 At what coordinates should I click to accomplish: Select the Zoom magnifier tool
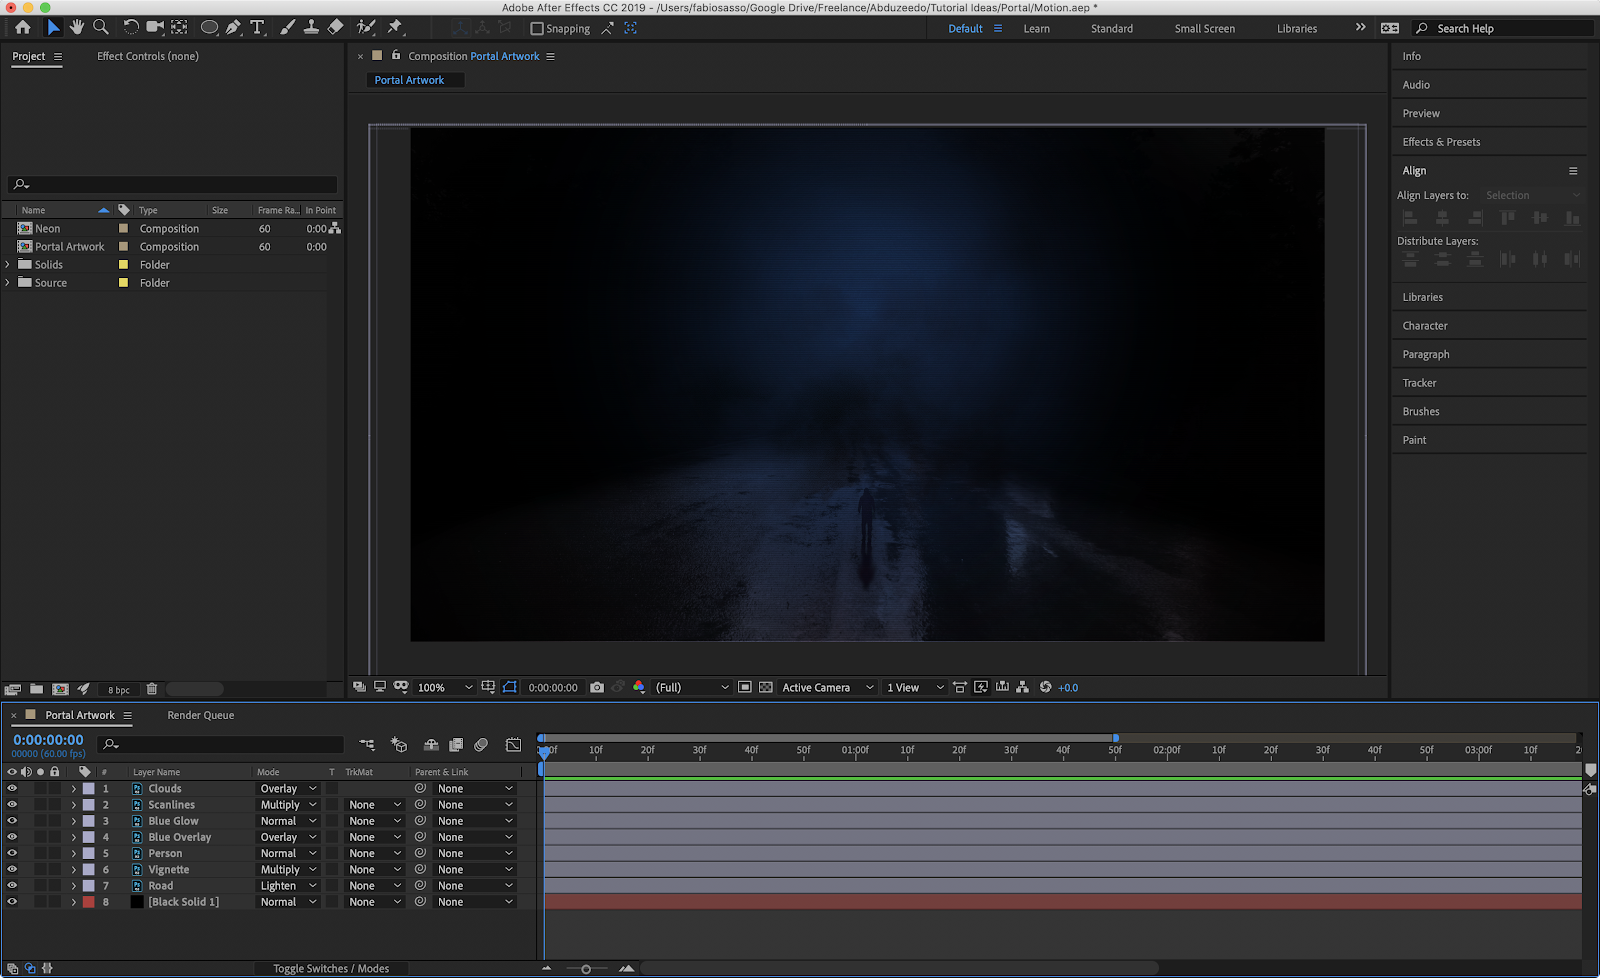[101, 28]
